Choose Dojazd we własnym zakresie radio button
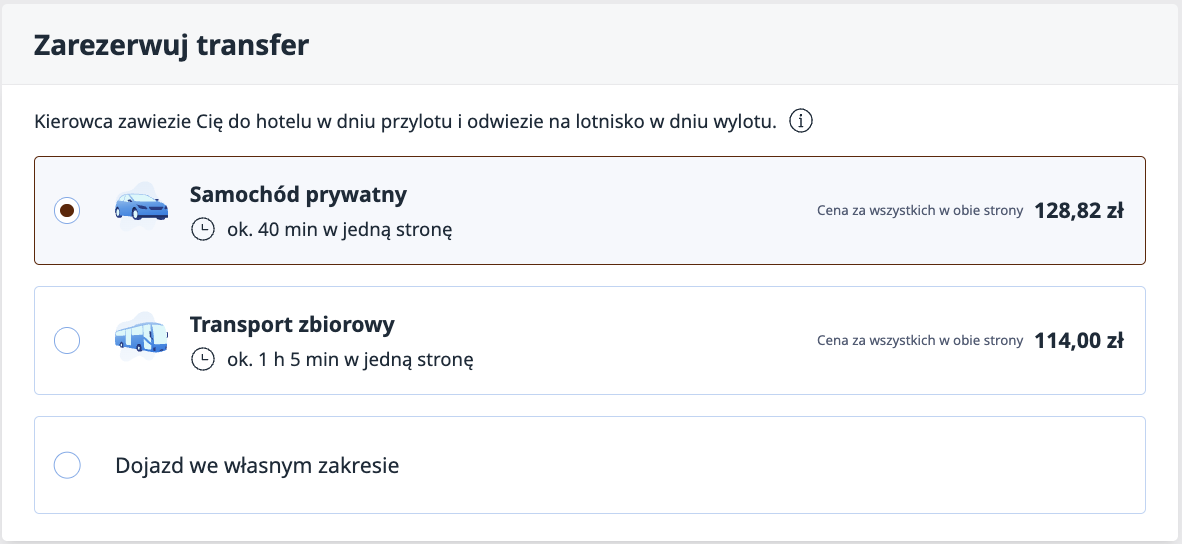The width and height of the screenshot is (1182, 544). 67,465
